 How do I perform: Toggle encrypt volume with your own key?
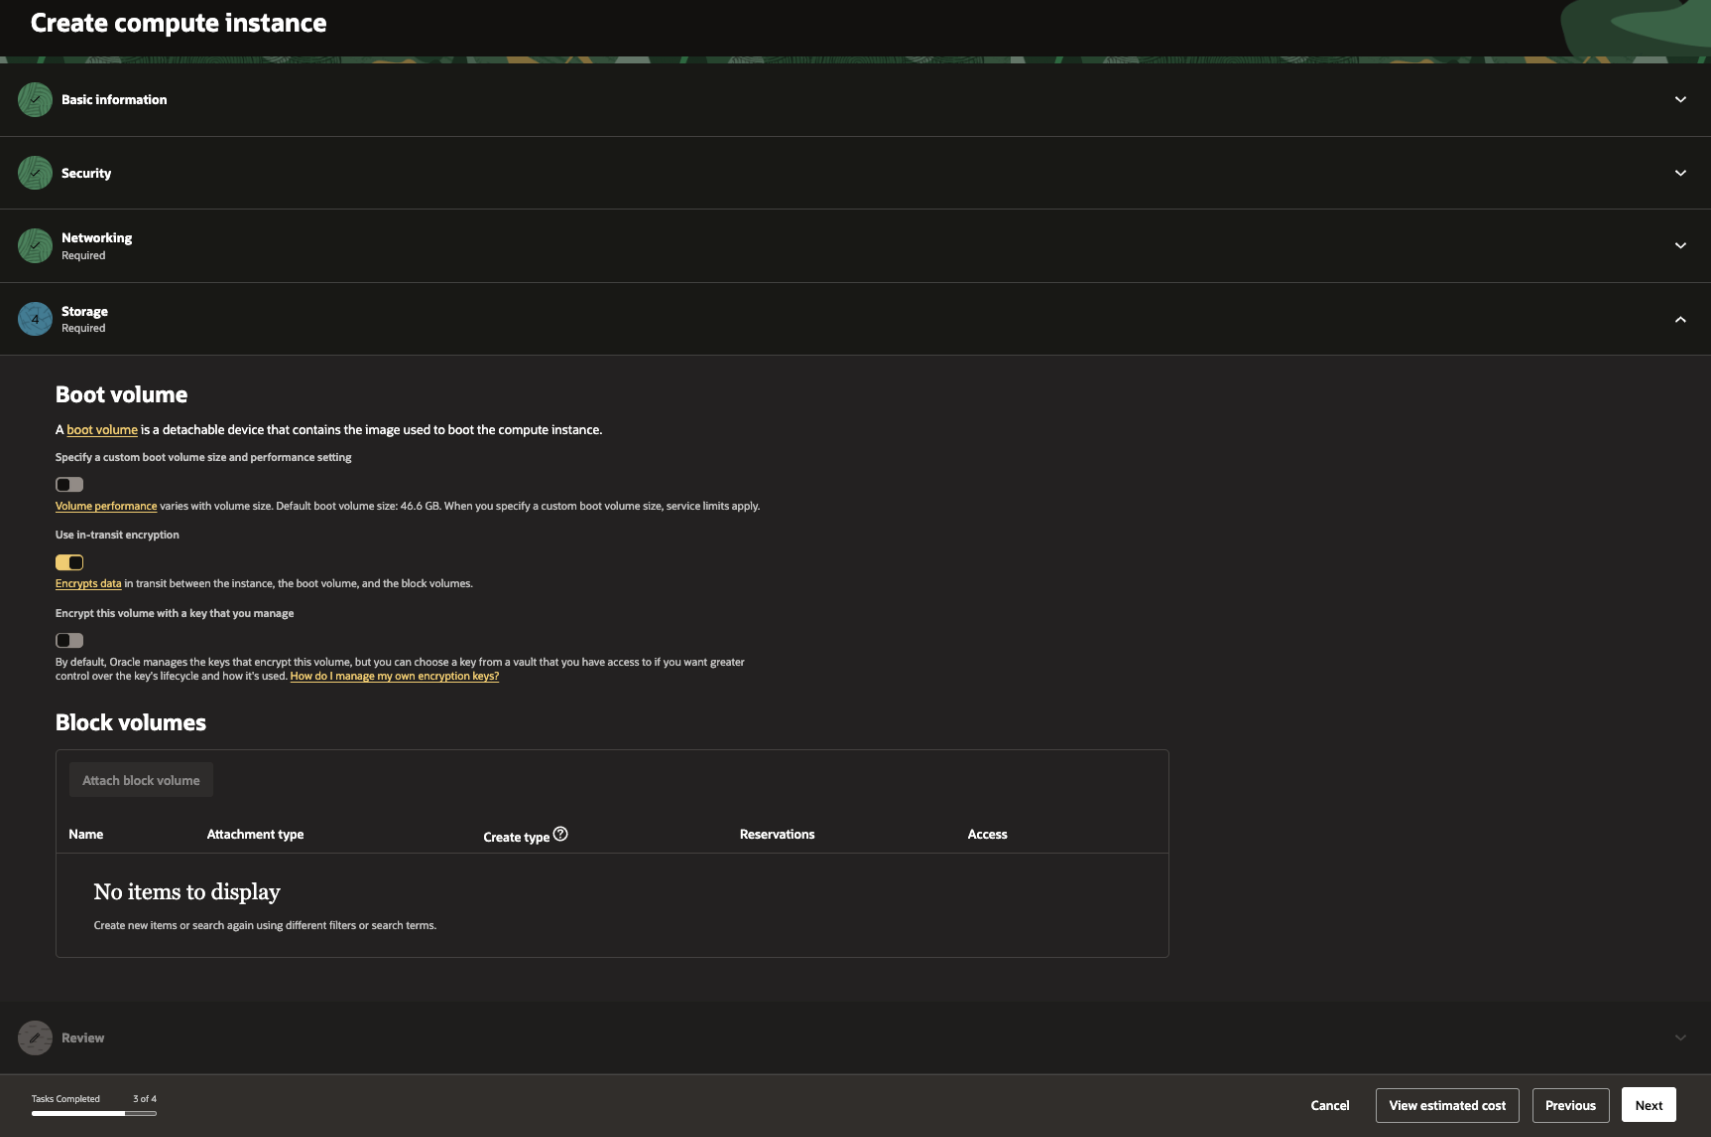click(x=69, y=641)
